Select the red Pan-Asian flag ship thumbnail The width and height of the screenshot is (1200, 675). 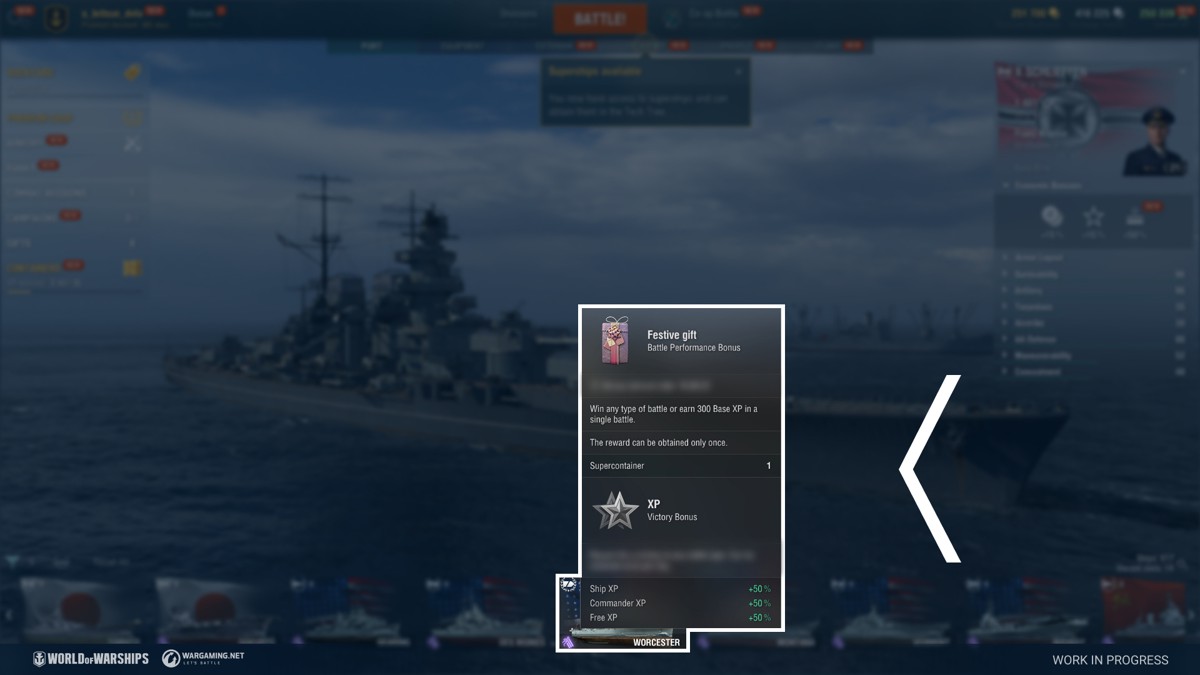(1144, 610)
